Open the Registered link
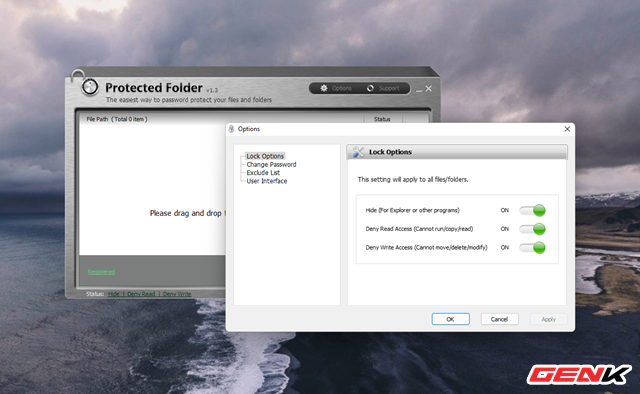This screenshot has height=394, width=640. pyautogui.click(x=101, y=272)
